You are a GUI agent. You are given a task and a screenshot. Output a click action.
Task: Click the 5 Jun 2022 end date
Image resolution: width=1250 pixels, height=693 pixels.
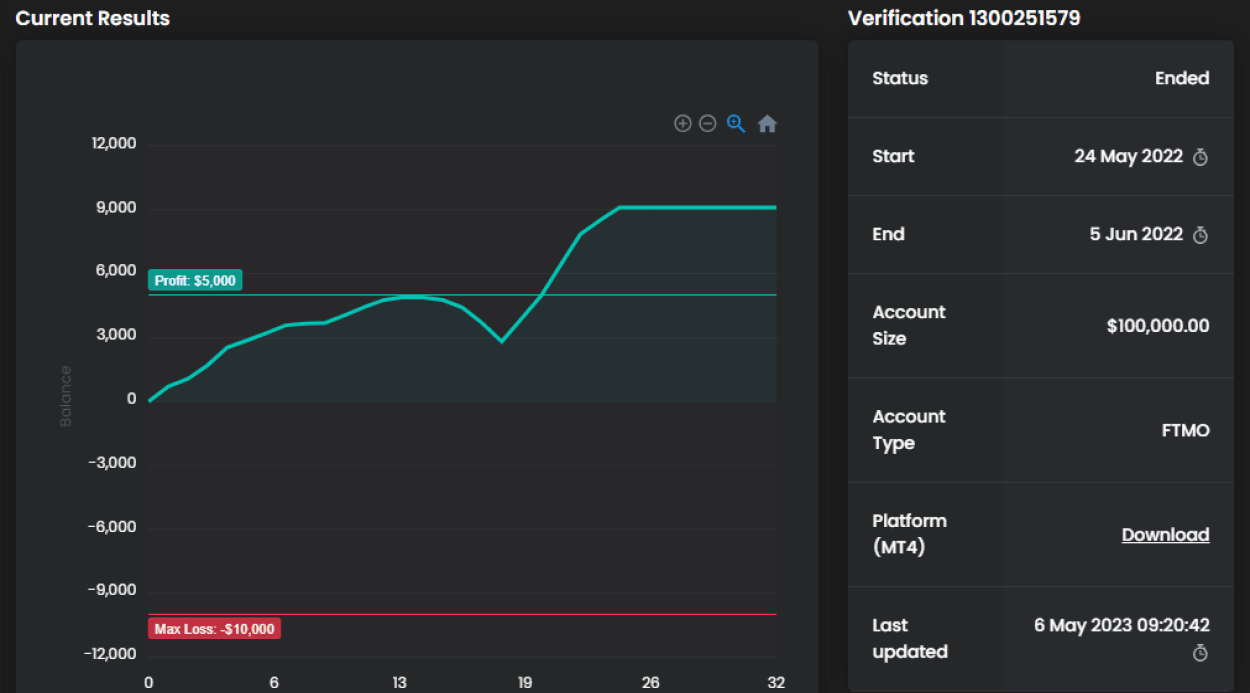pos(1136,234)
